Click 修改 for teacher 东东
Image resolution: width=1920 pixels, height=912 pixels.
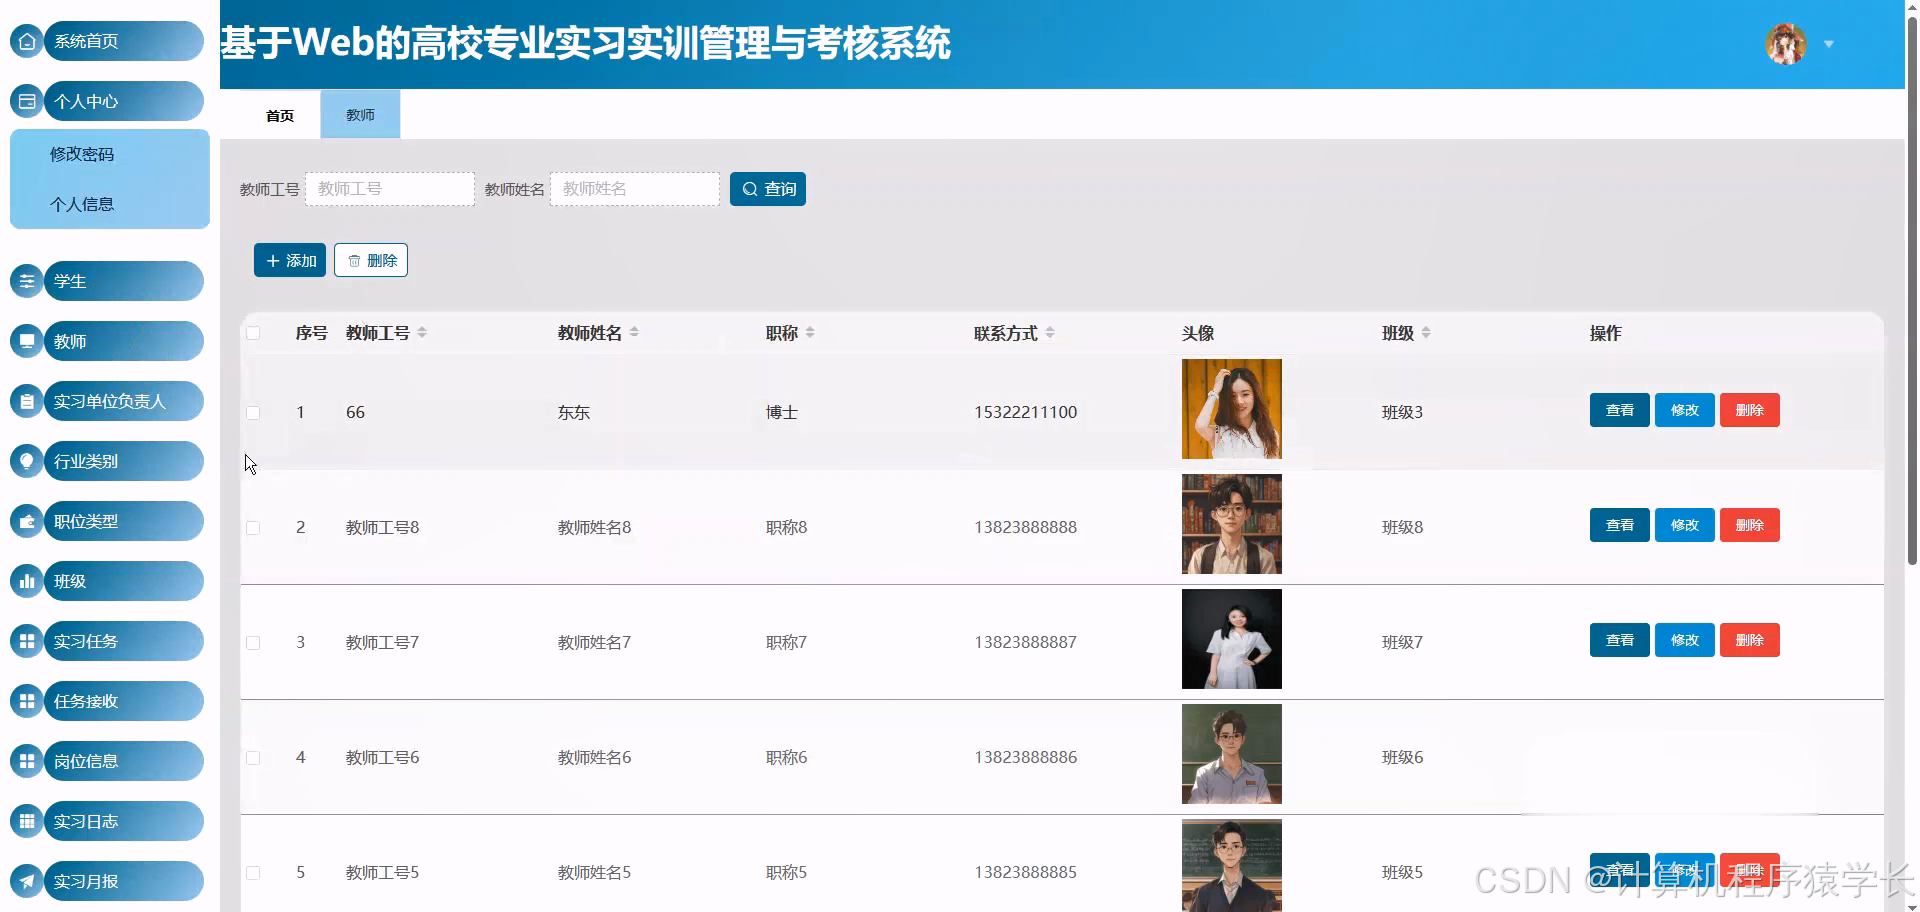pyautogui.click(x=1684, y=410)
